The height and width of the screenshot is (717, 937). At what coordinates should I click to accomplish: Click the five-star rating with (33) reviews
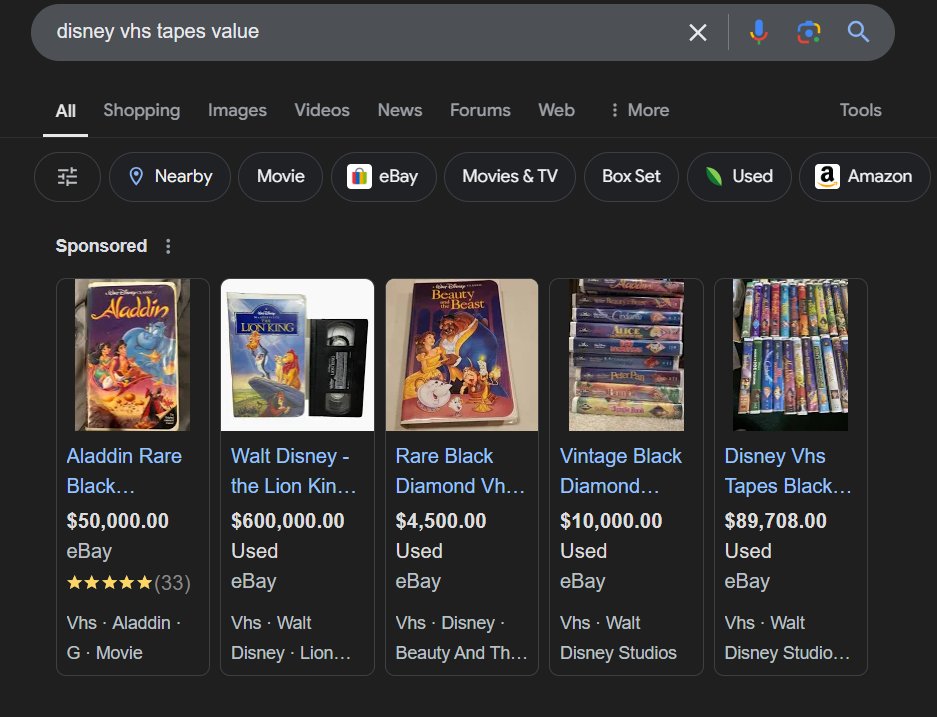(x=128, y=583)
